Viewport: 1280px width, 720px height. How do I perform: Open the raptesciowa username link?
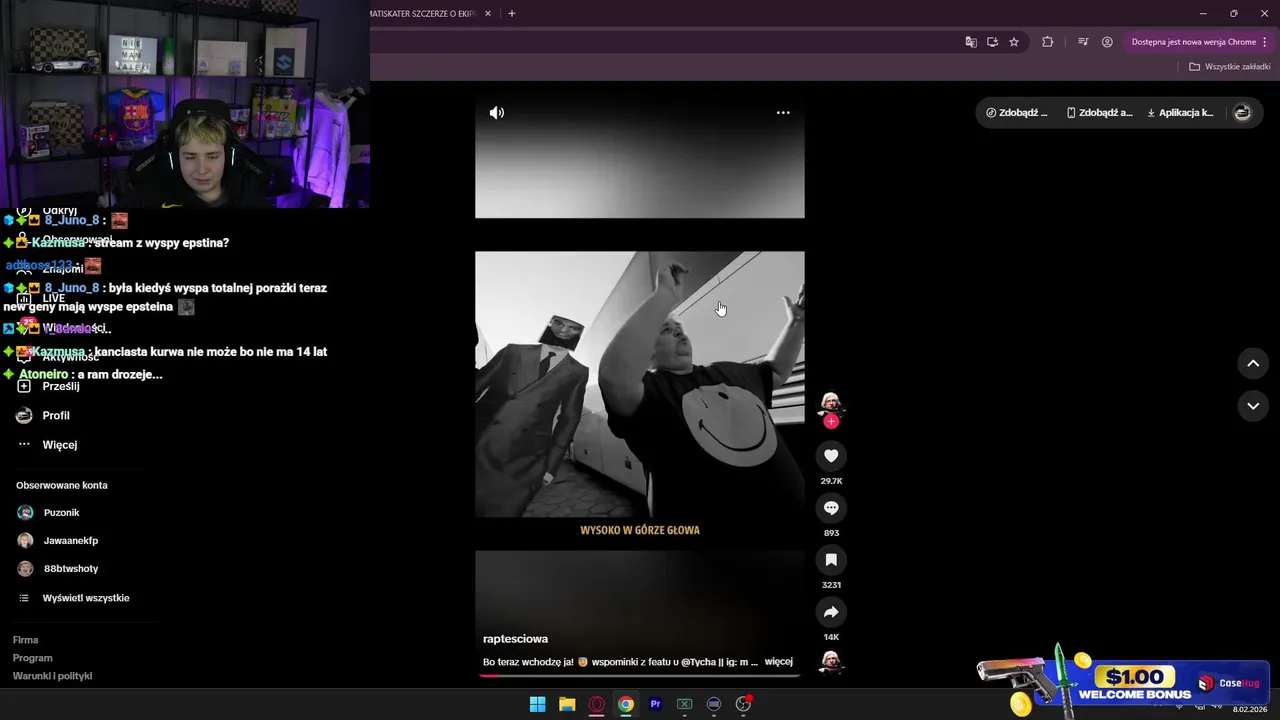515,639
